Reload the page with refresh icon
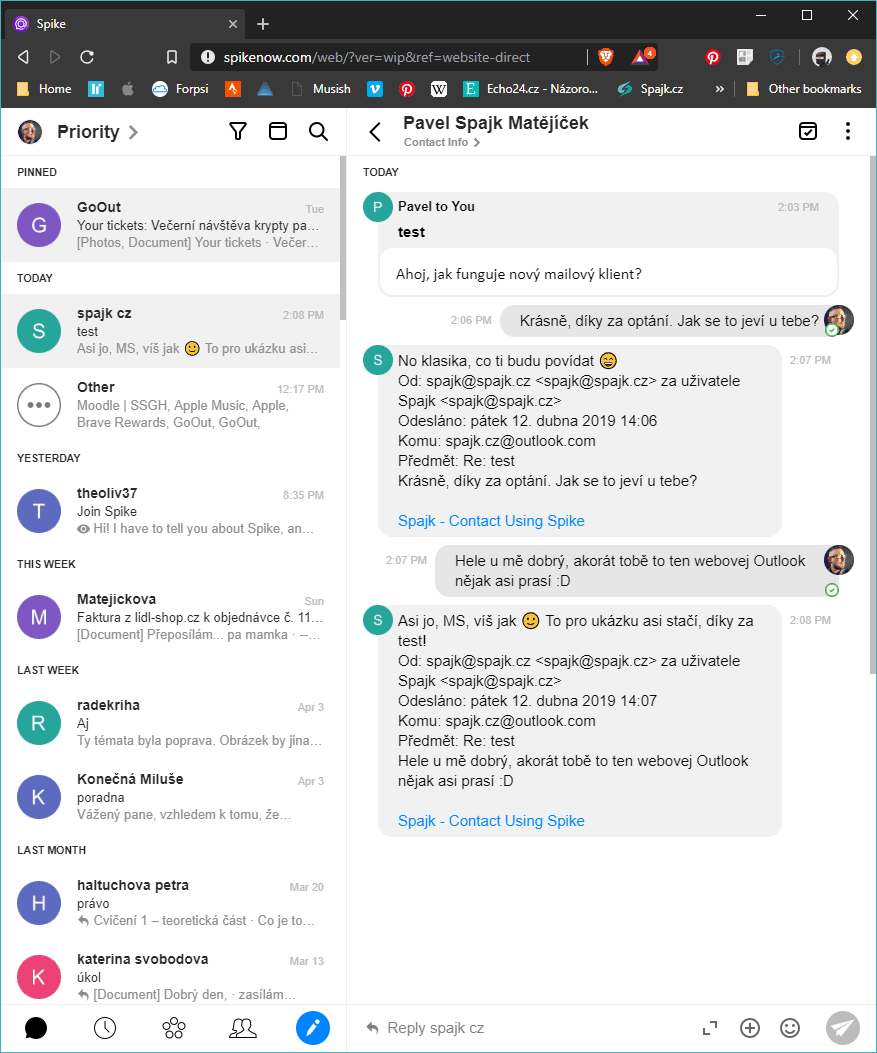 point(87,57)
